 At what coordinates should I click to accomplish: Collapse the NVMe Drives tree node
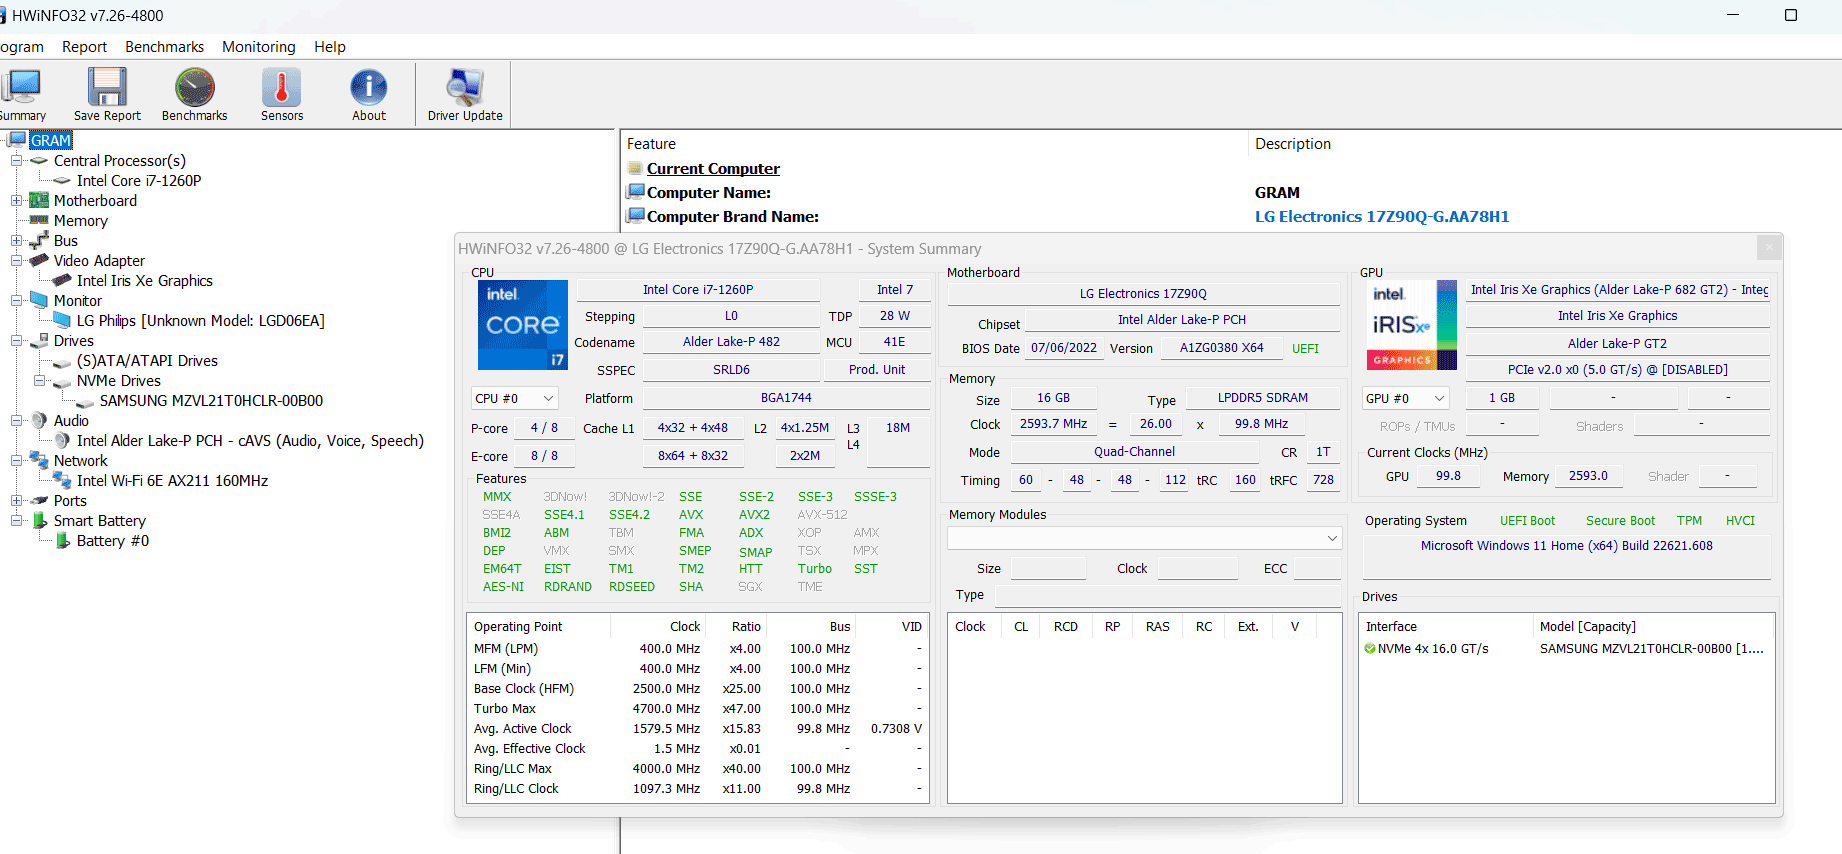point(39,381)
